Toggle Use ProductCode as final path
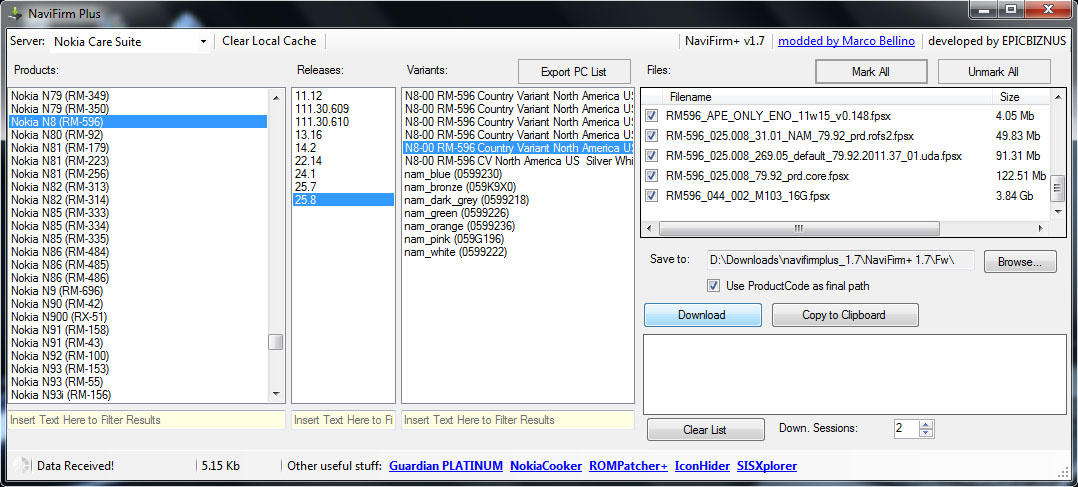The image size is (1078, 487). click(714, 285)
